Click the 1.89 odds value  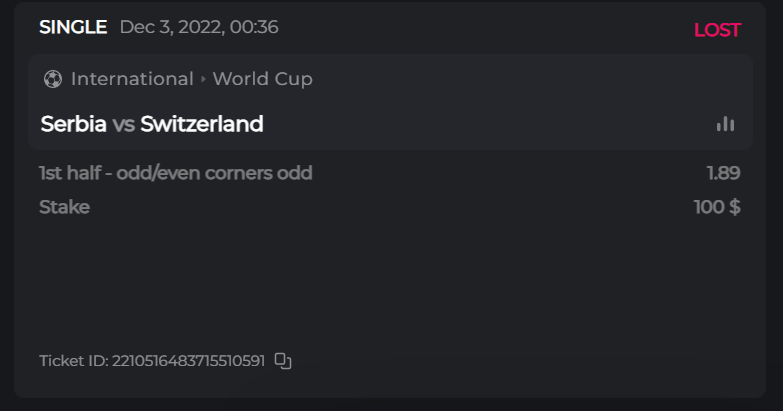723,173
